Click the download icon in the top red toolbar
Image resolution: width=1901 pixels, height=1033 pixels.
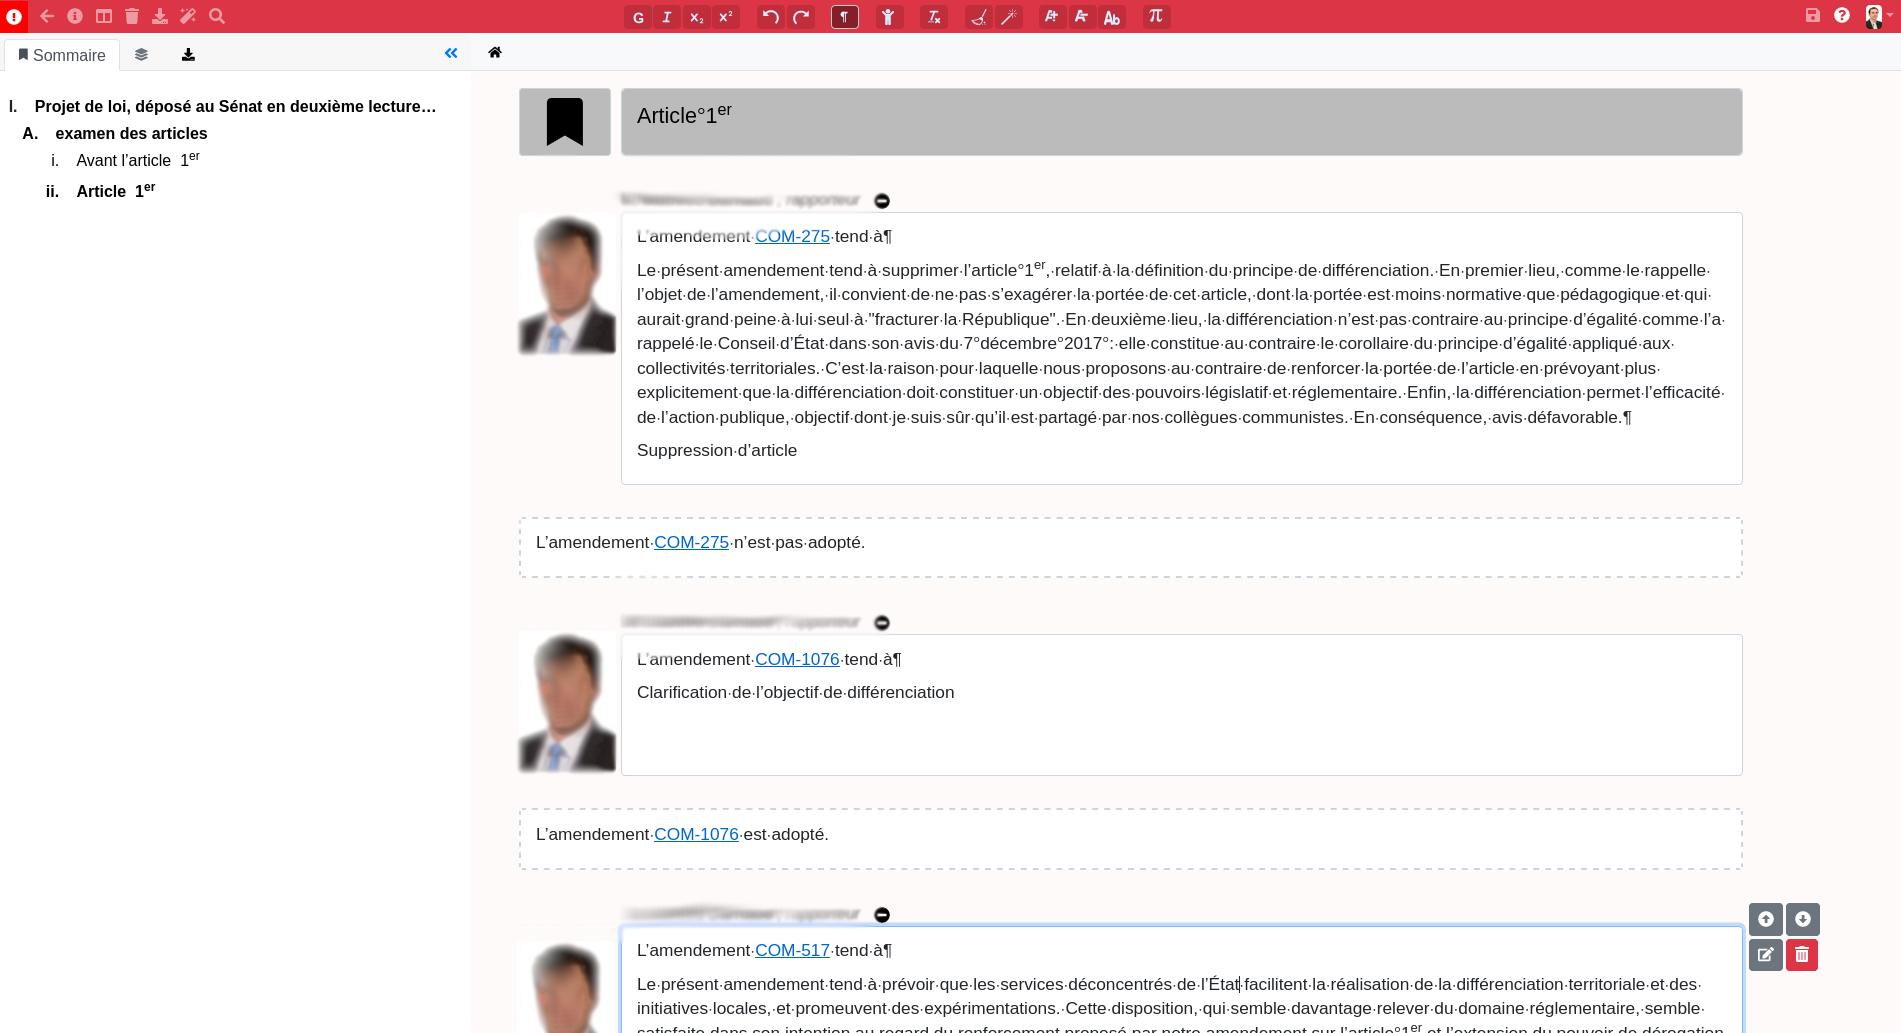160,16
